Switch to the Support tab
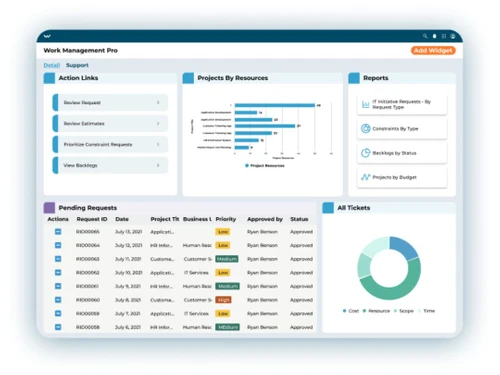 pos(77,65)
